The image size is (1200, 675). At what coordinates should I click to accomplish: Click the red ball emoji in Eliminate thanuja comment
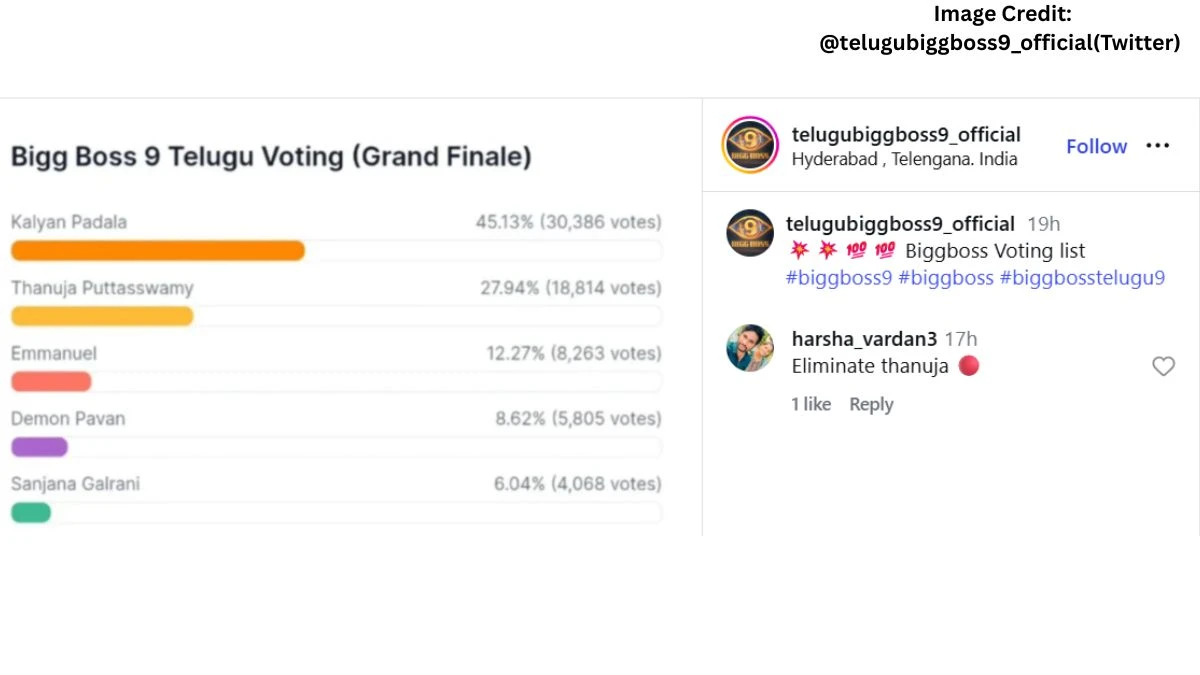[x=968, y=366]
